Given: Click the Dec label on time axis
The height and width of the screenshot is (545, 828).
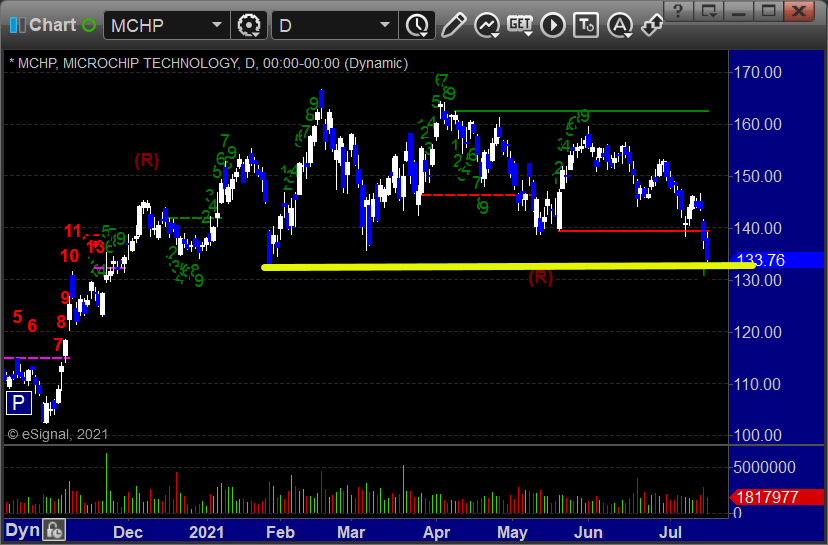Looking at the screenshot, I should tap(128, 532).
